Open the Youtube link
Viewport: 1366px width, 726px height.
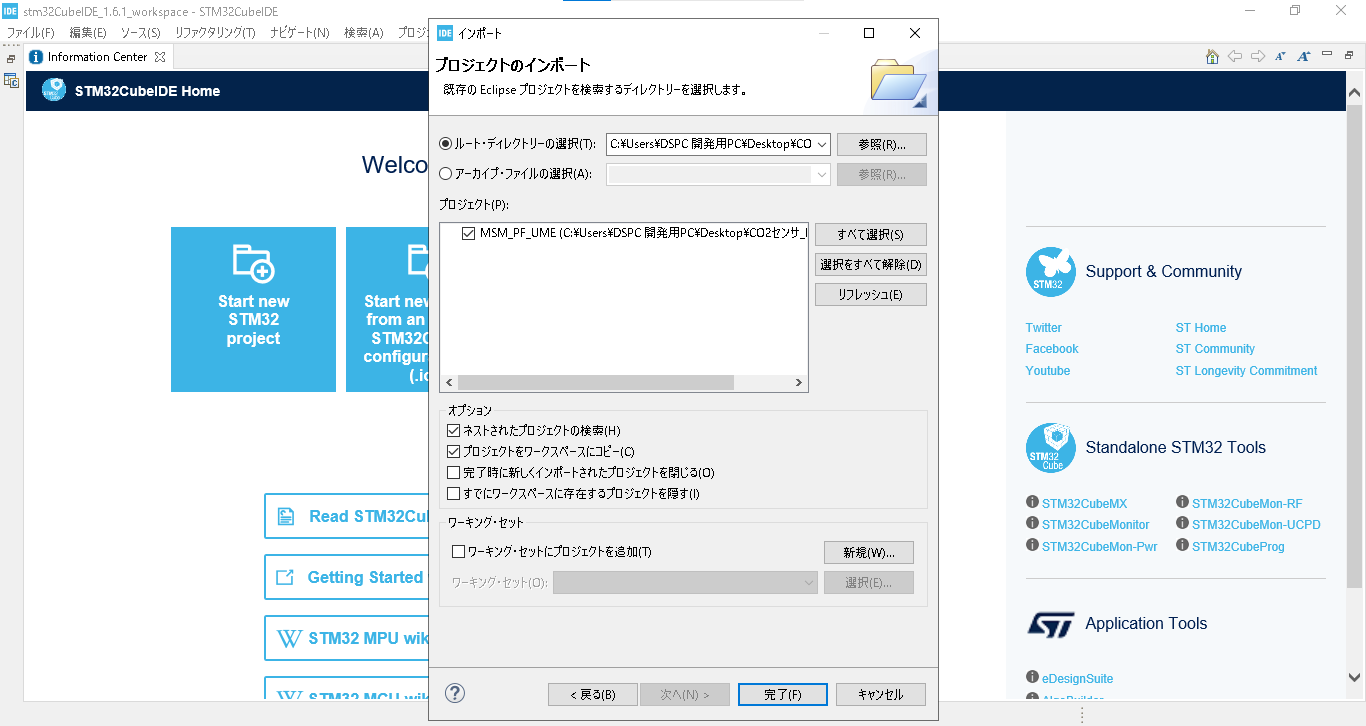1047,371
